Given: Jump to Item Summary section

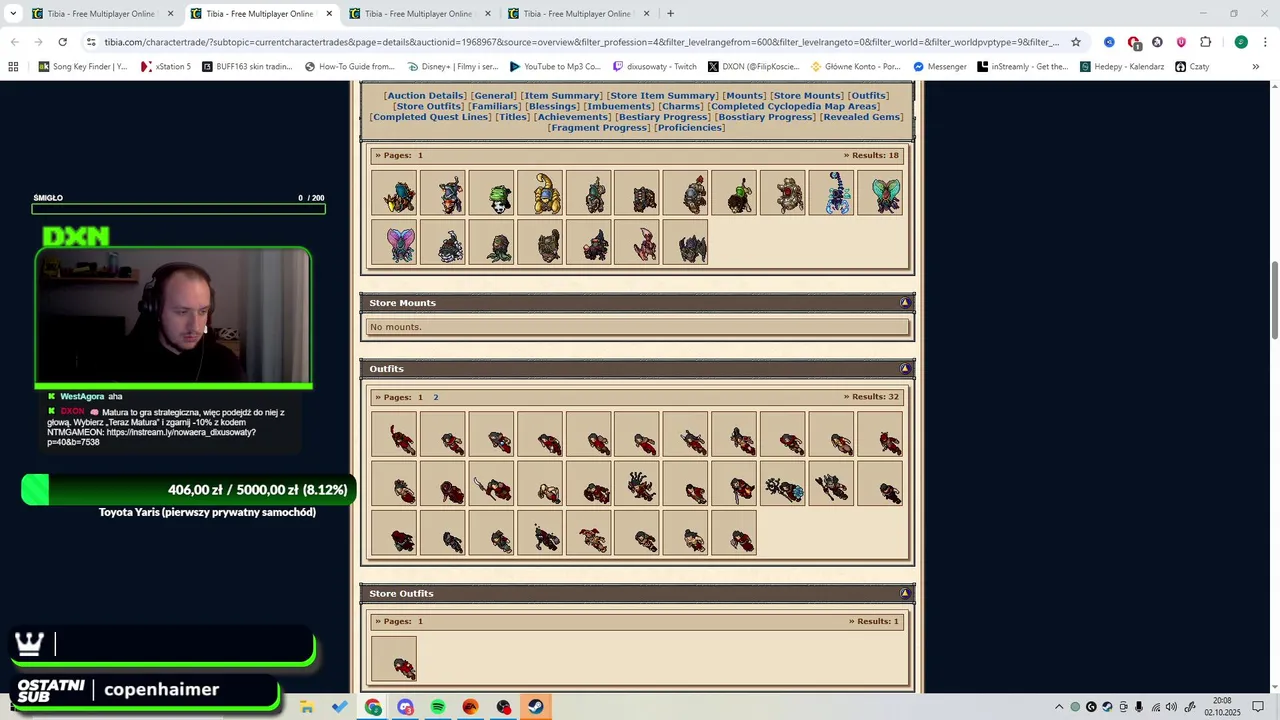Looking at the screenshot, I should (x=561, y=95).
